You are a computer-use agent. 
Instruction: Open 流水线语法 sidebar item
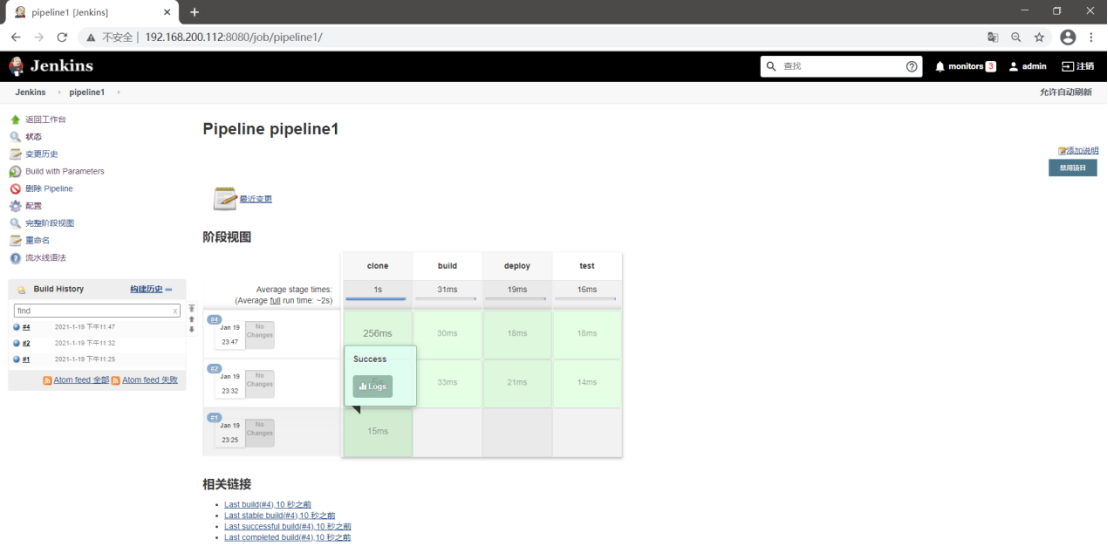[x=46, y=258]
